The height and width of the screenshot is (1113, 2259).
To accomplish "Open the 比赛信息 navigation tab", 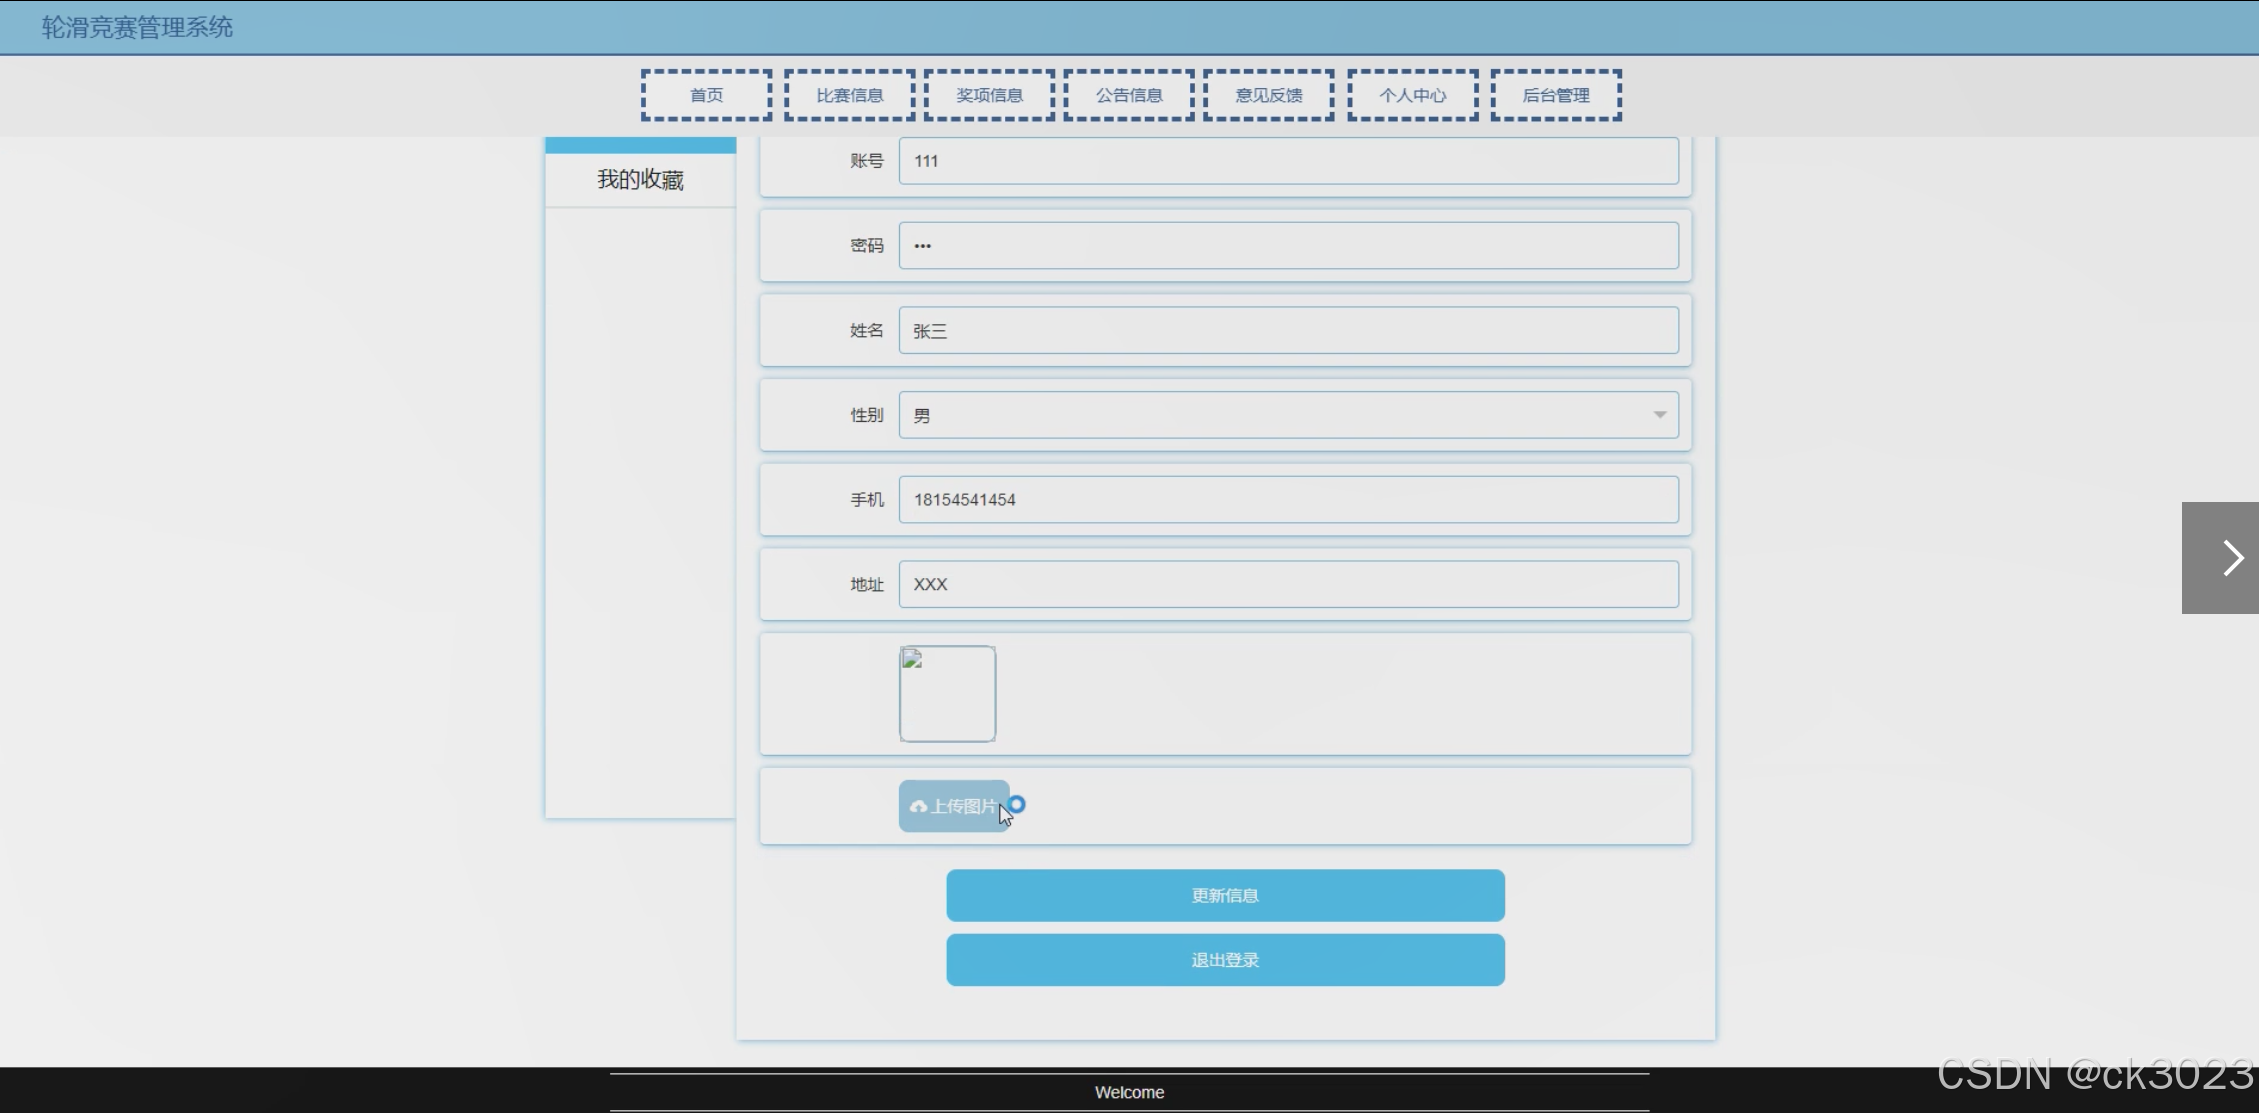I will [x=849, y=96].
